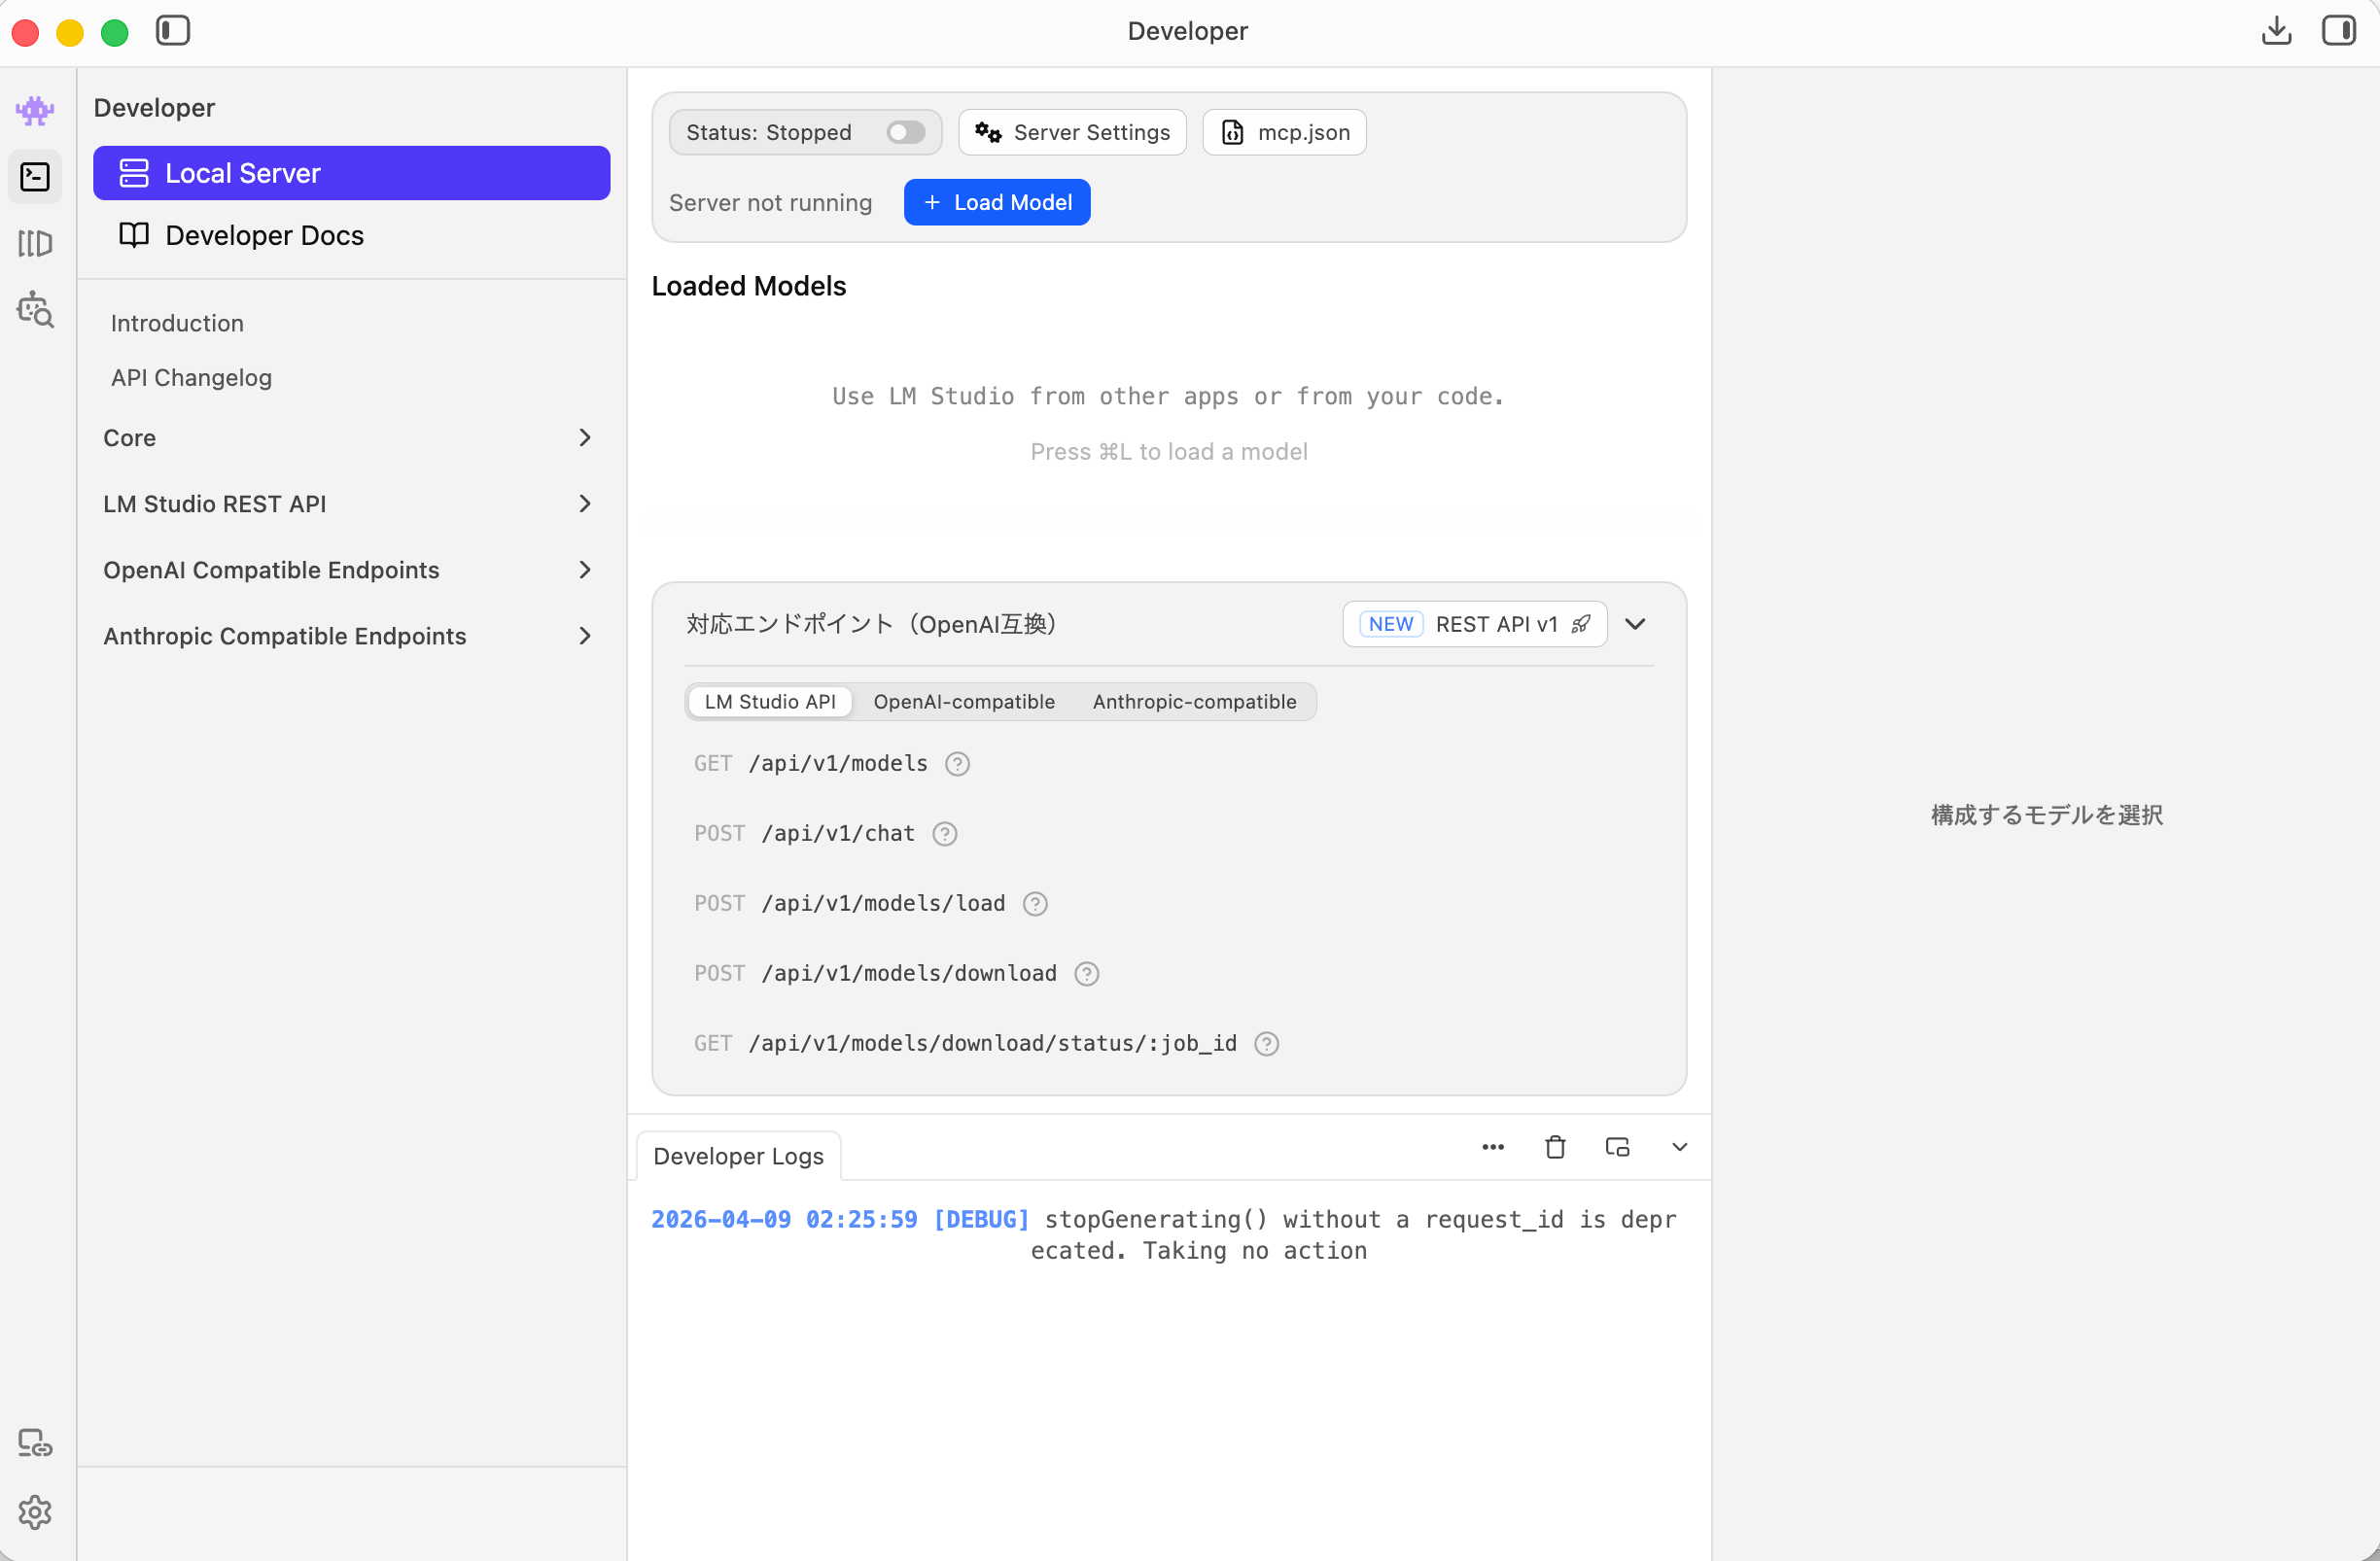Toggle the right panel icon in the title bar

click(x=2338, y=31)
